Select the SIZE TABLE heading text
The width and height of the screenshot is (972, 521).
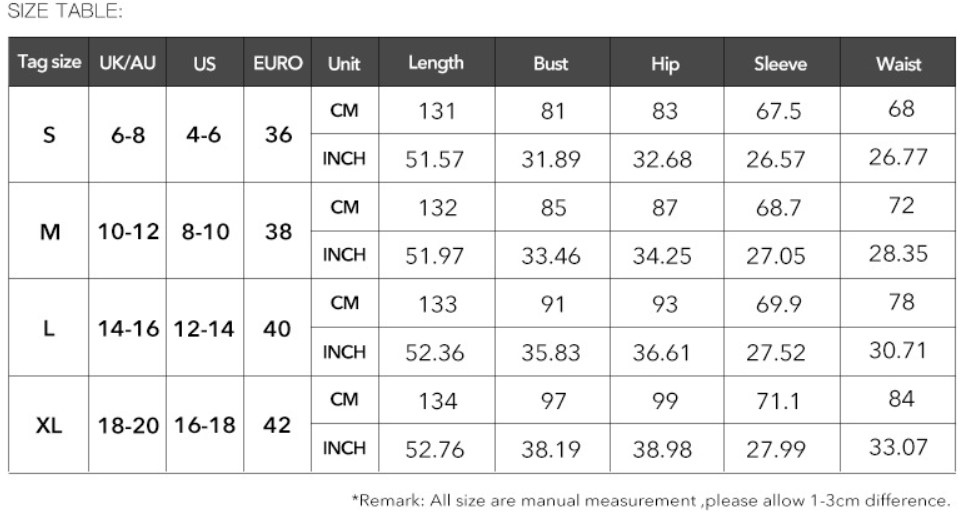(x=65, y=11)
